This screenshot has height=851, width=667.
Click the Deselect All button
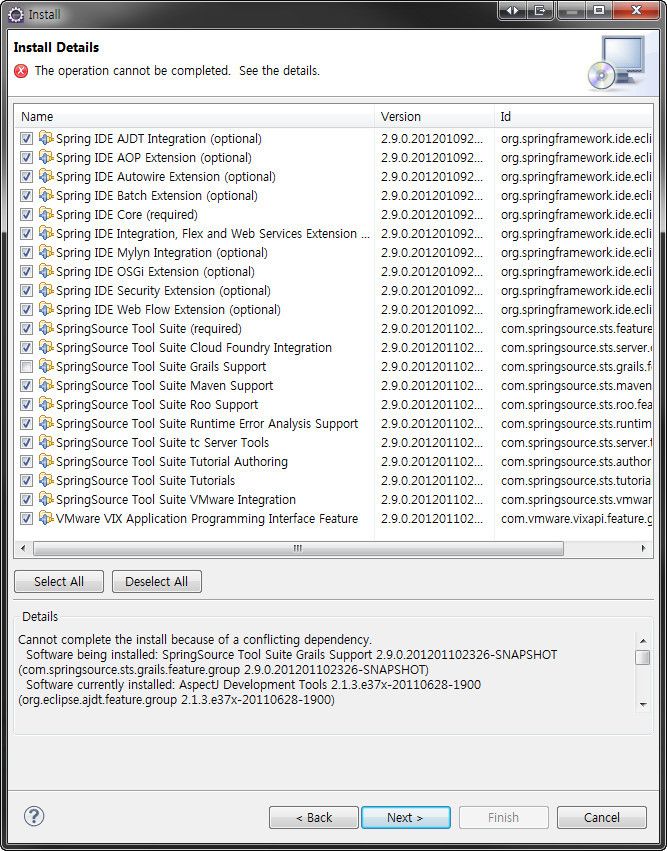[156, 582]
